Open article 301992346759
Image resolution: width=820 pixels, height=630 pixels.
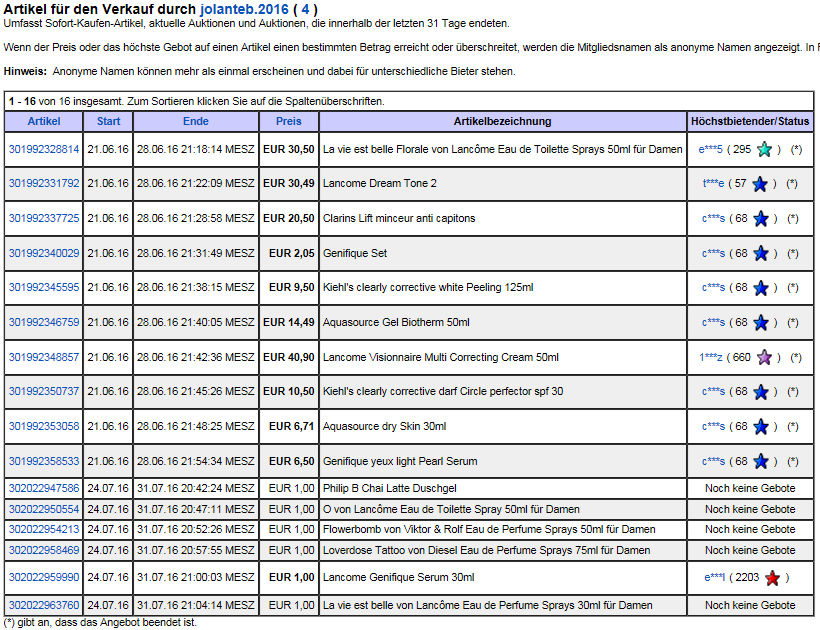[44, 323]
